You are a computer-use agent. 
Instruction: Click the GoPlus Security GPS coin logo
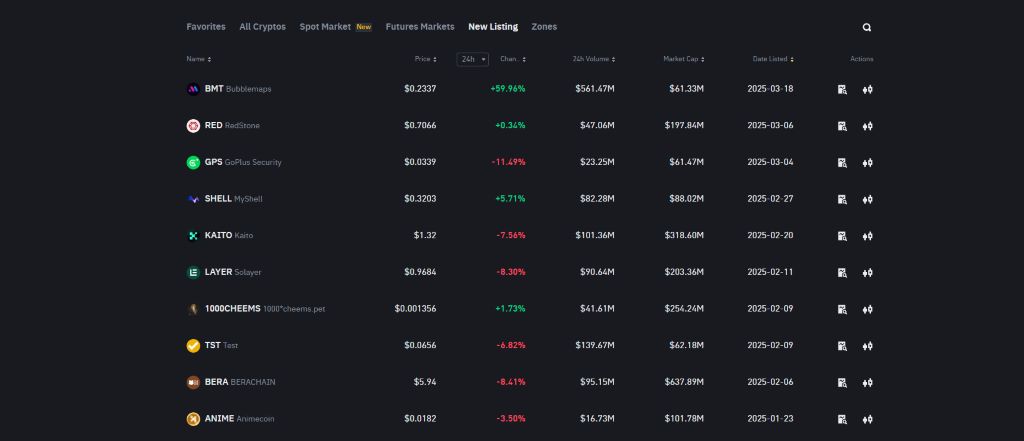(193, 163)
